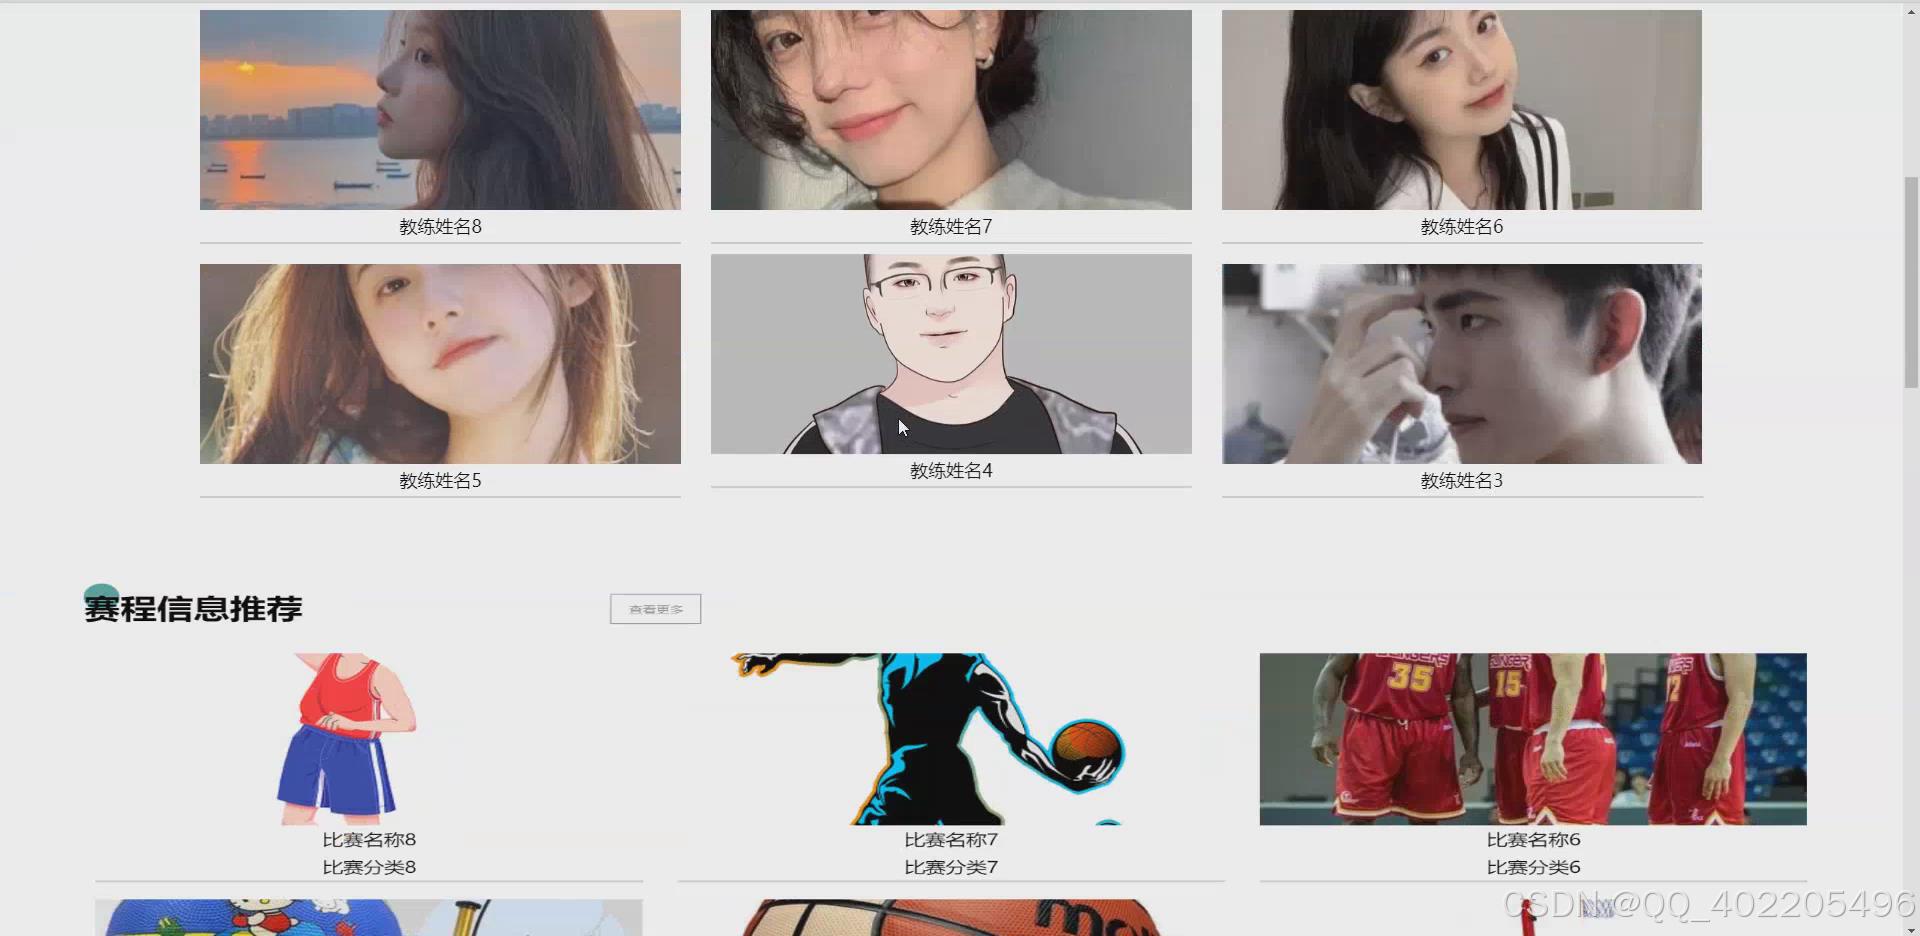Click the title 比赛名称8
Viewport: 1920px width, 936px height.
point(369,840)
